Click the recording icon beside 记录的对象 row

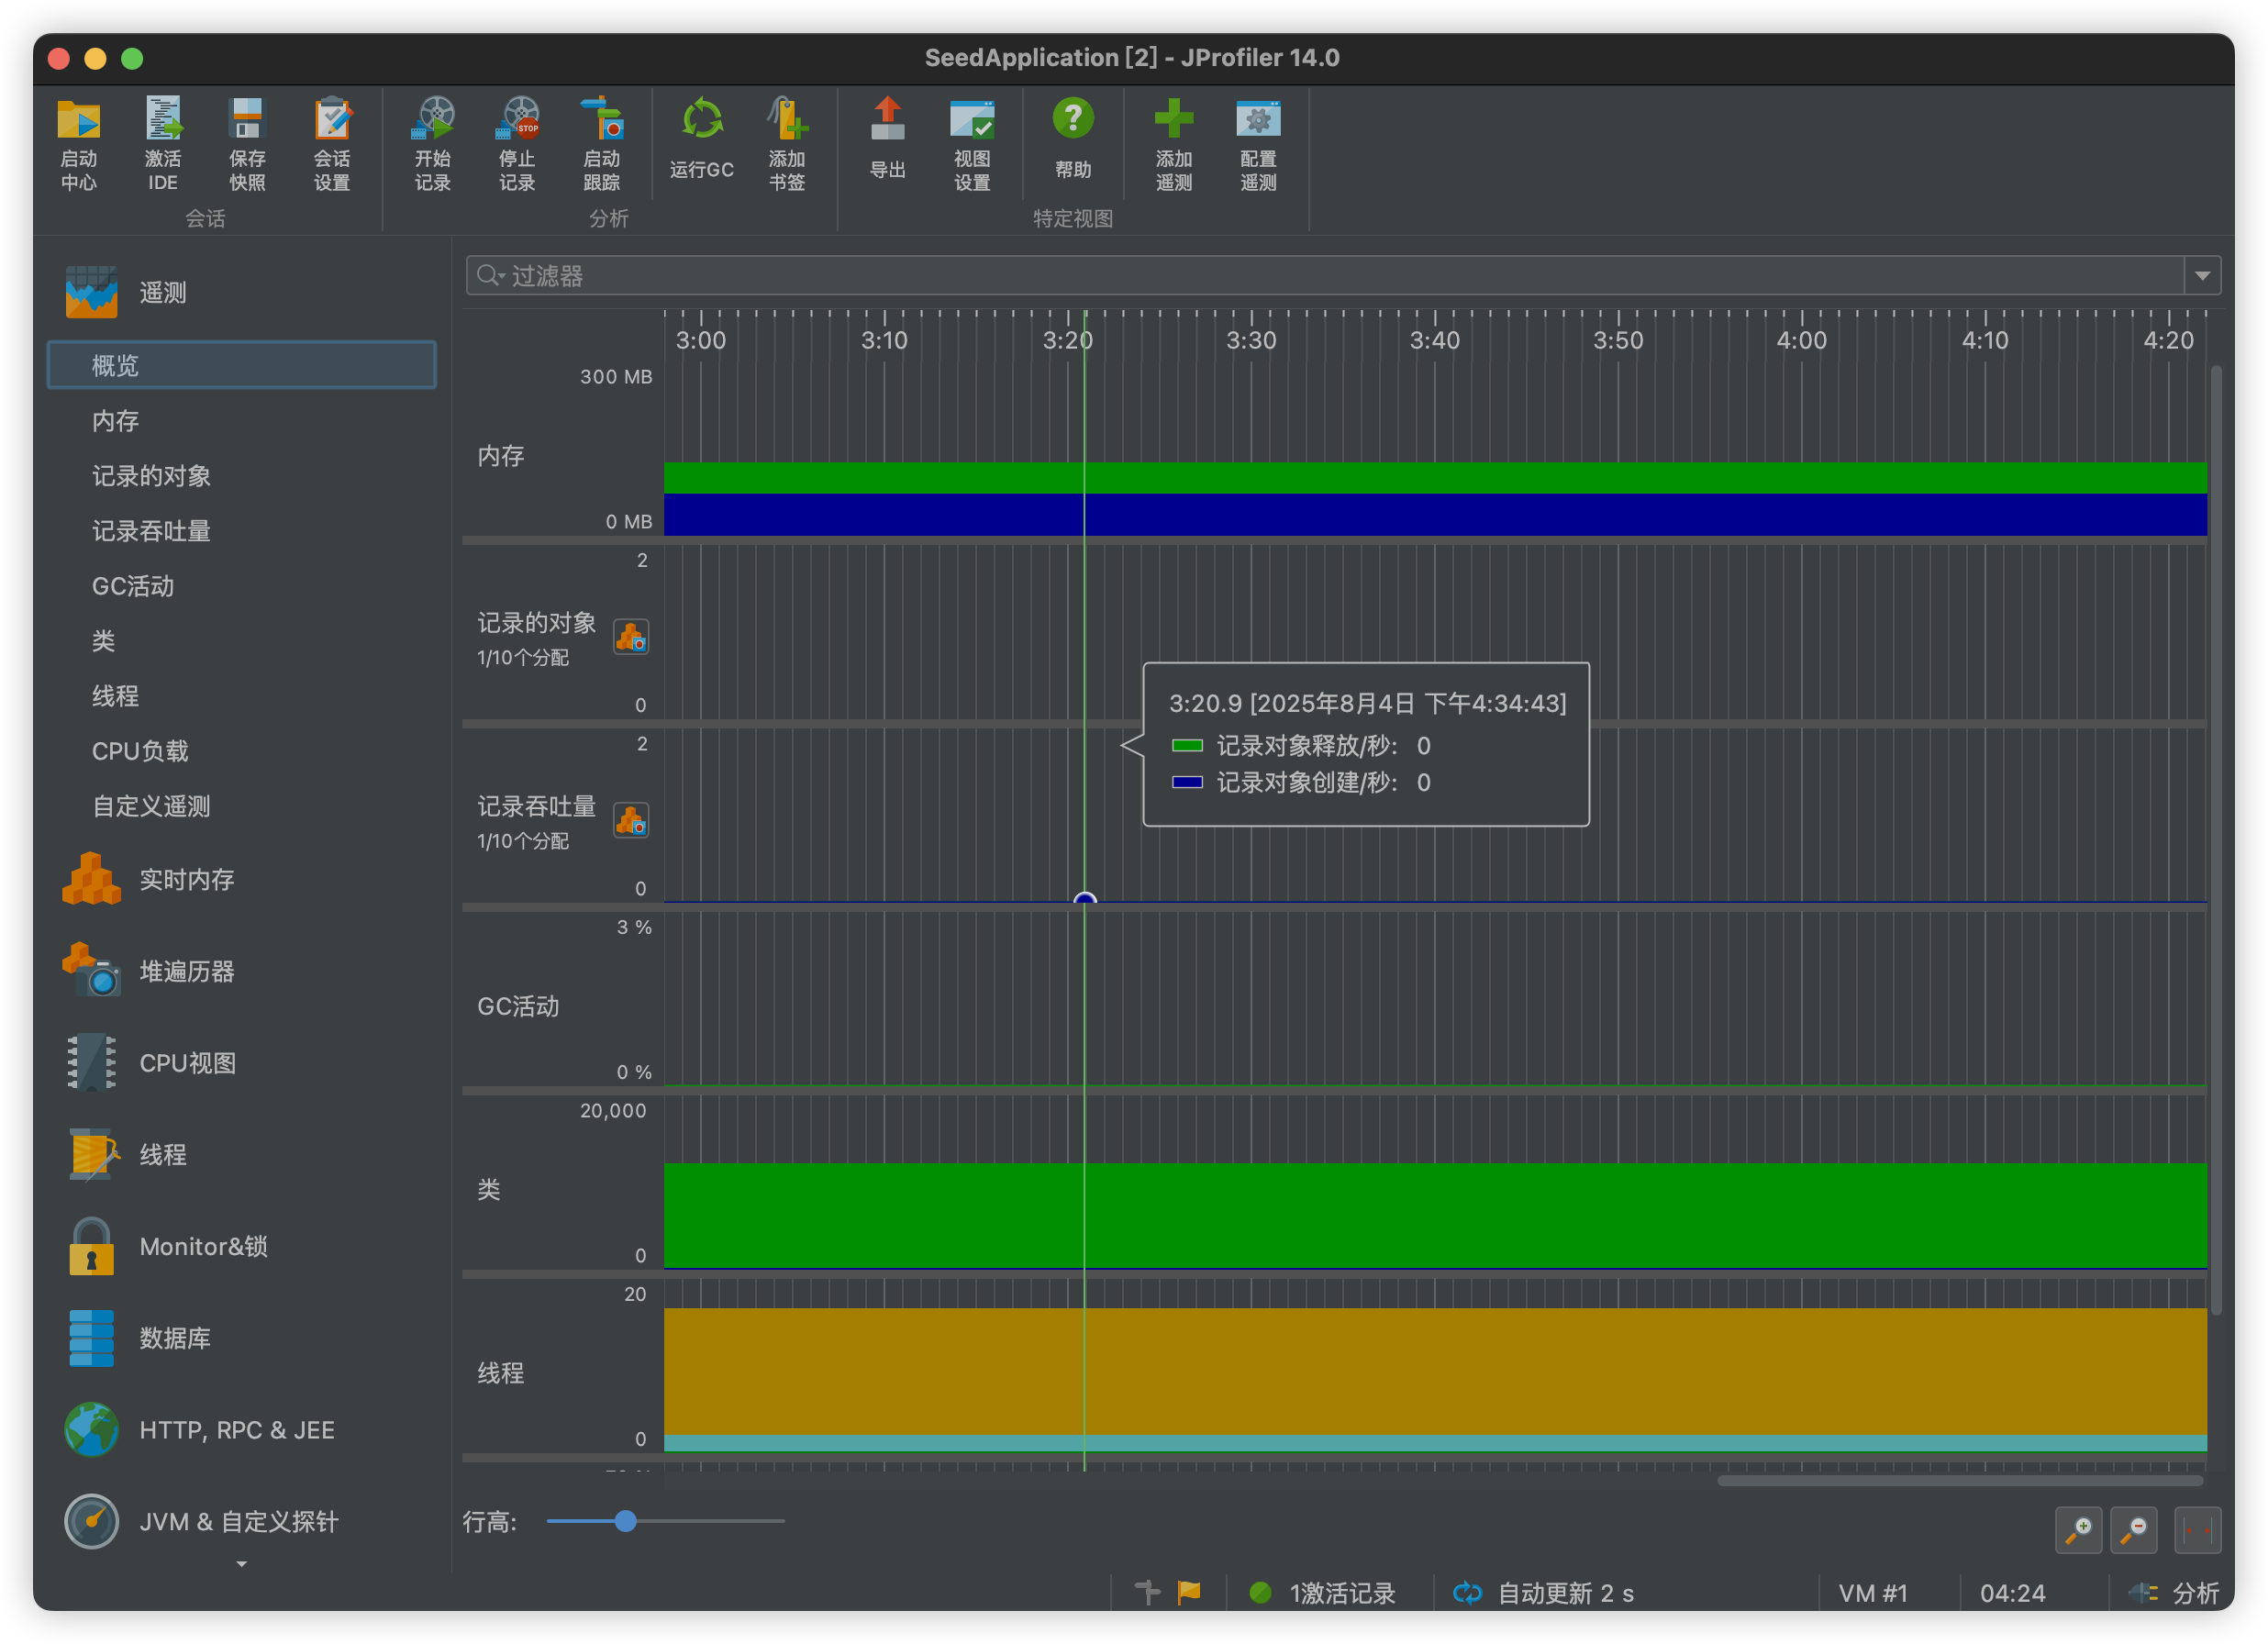pyautogui.click(x=631, y=637)
